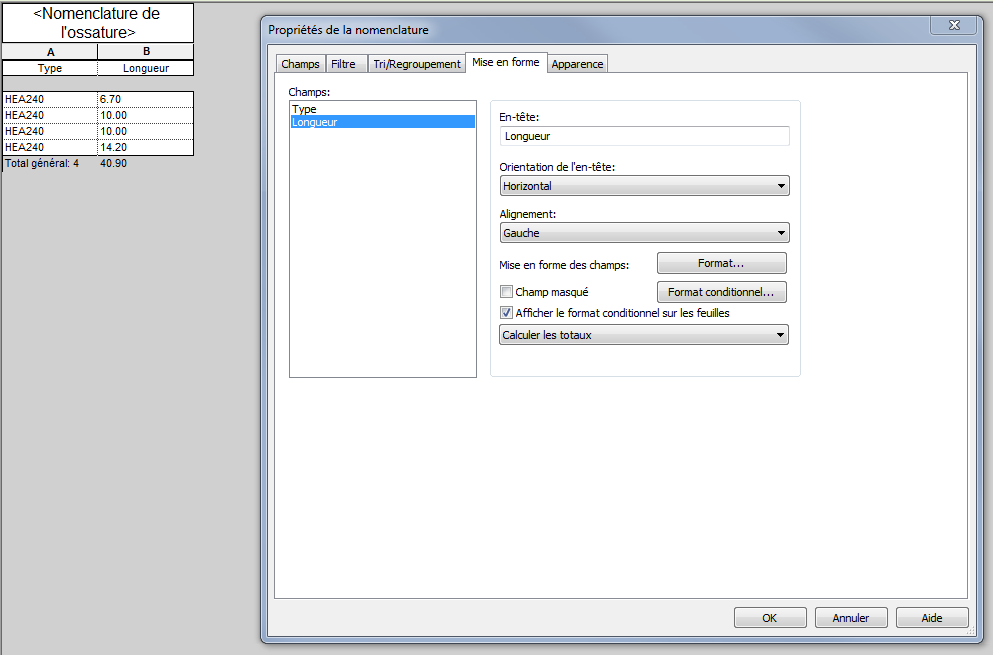Image resolution: width=993 pixels, height=655 pixels.
Task: Expand the Orientation de l'en-tête dropdown
Action: click(x=644, y=186)
